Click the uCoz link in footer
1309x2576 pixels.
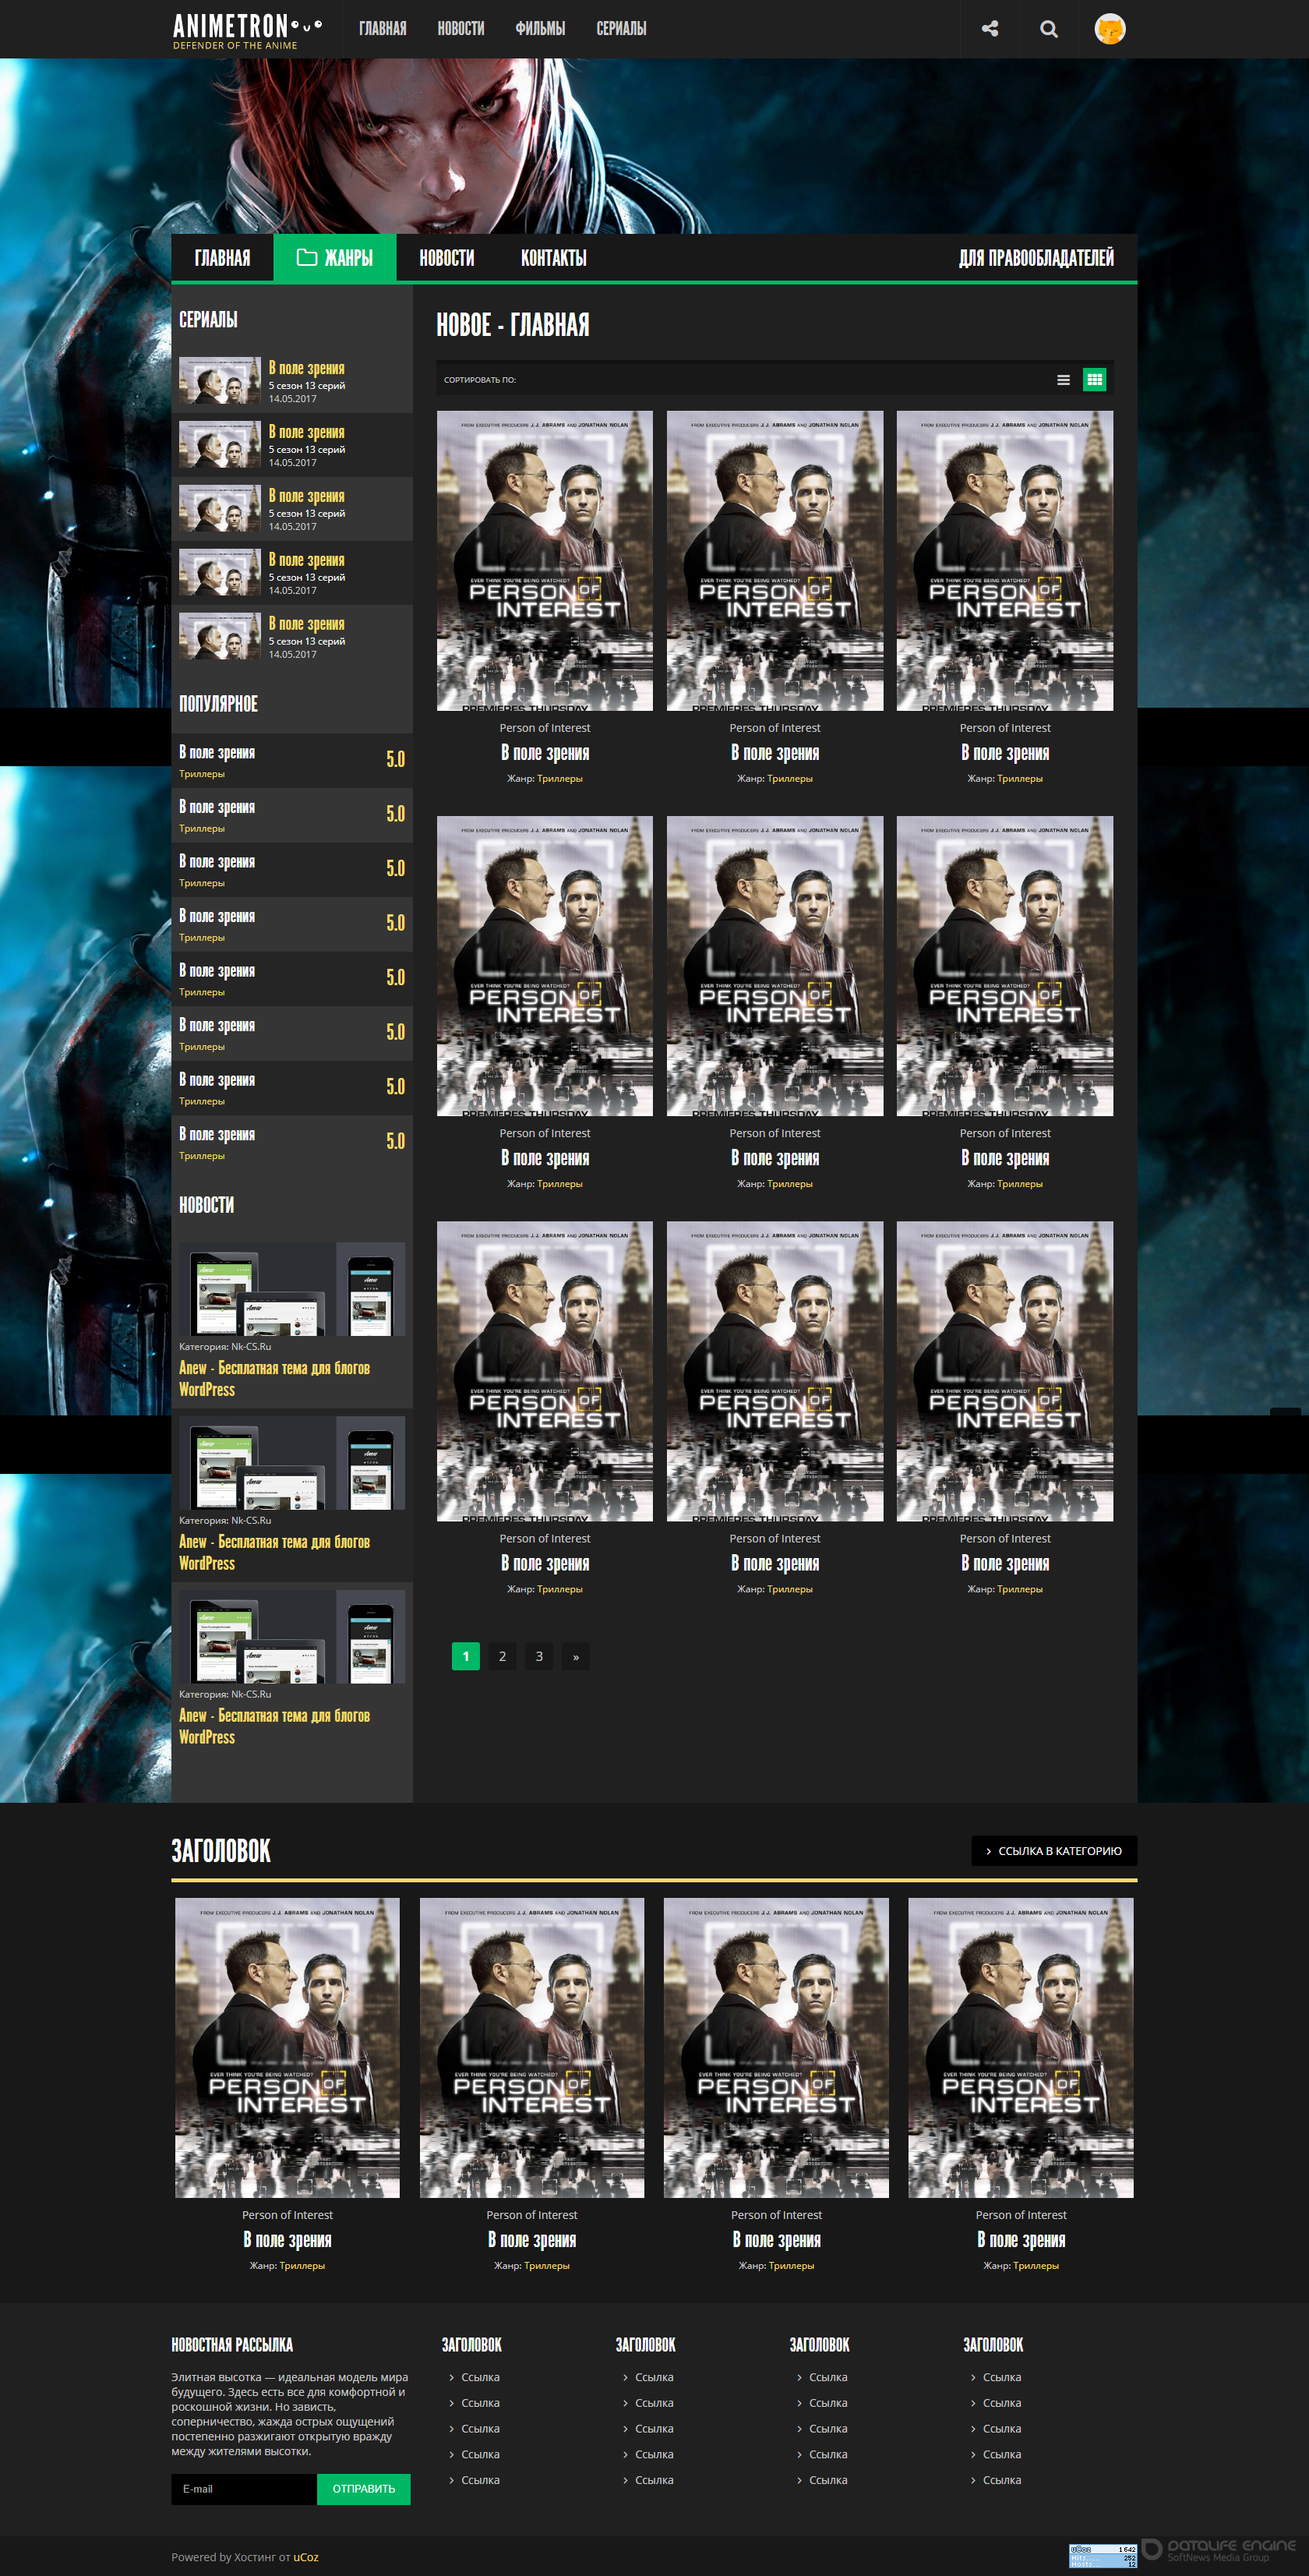click(306, 2557)
